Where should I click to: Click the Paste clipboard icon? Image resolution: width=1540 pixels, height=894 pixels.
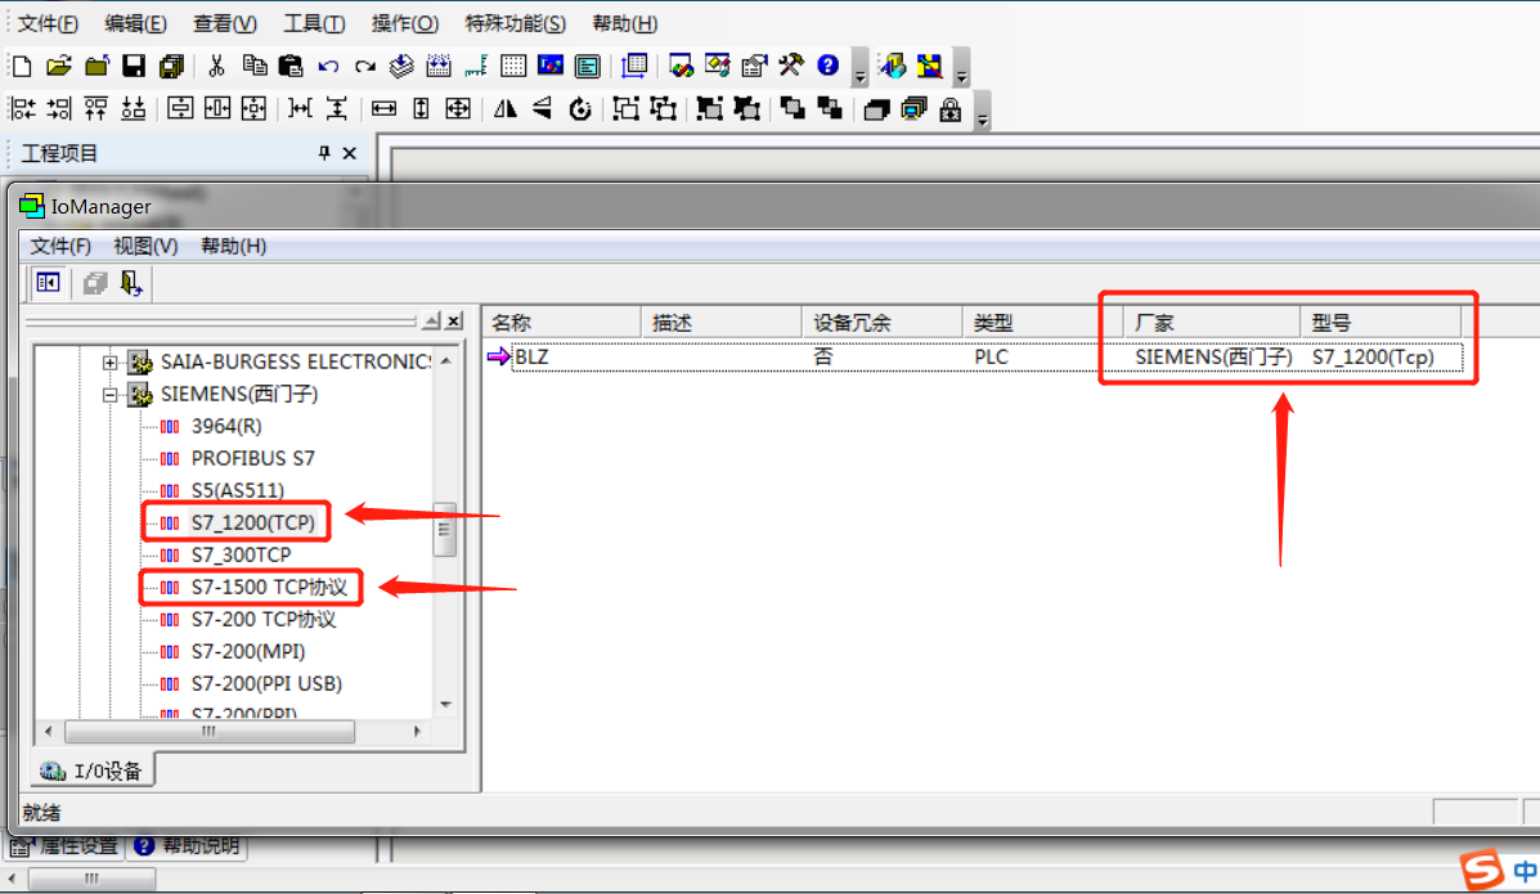click(x=291, y=66)
